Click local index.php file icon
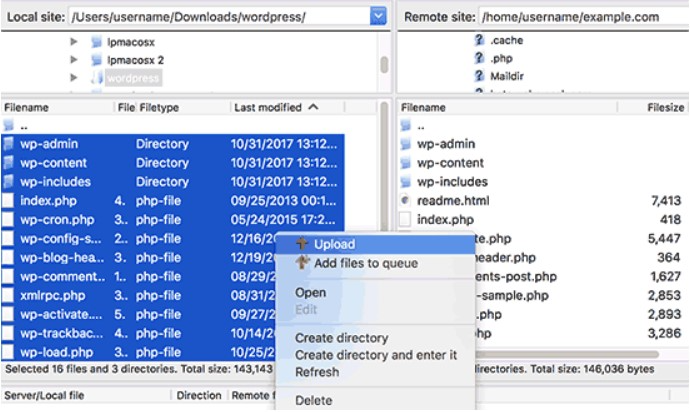Image resolution: width=690 pixels, height=412 pixels. tap(8, 200)
